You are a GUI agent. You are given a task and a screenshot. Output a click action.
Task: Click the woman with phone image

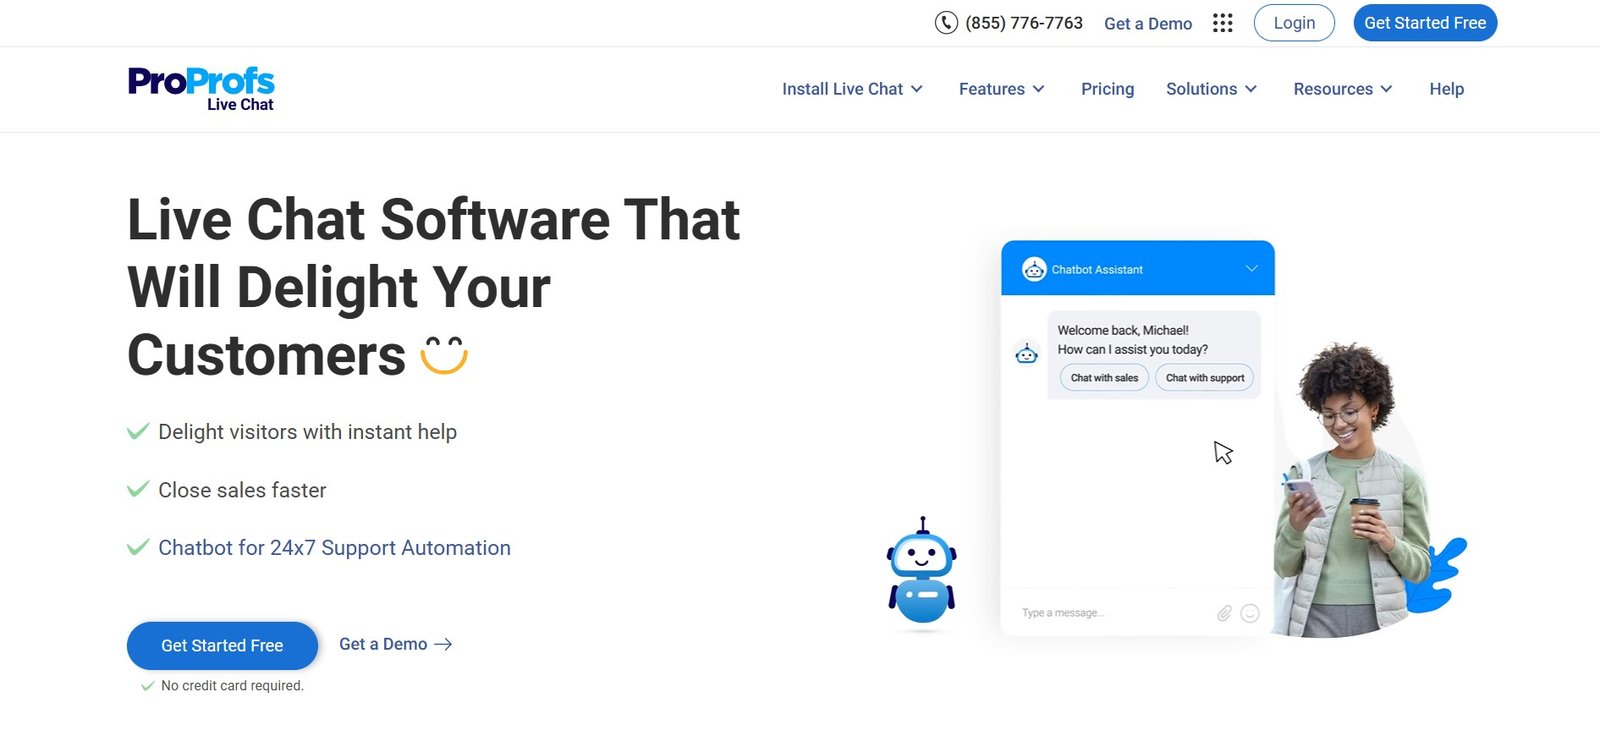tap(1352, 490)
